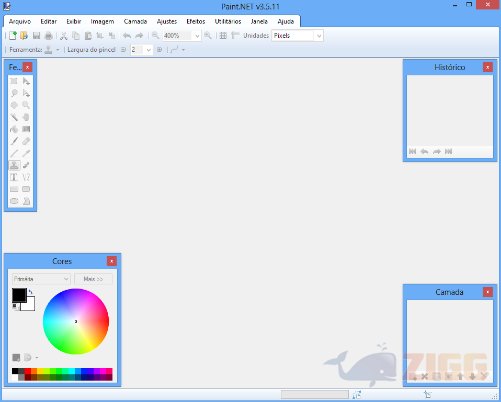
Task: Select the Rectangle Select tool
Action: point(14,81)
